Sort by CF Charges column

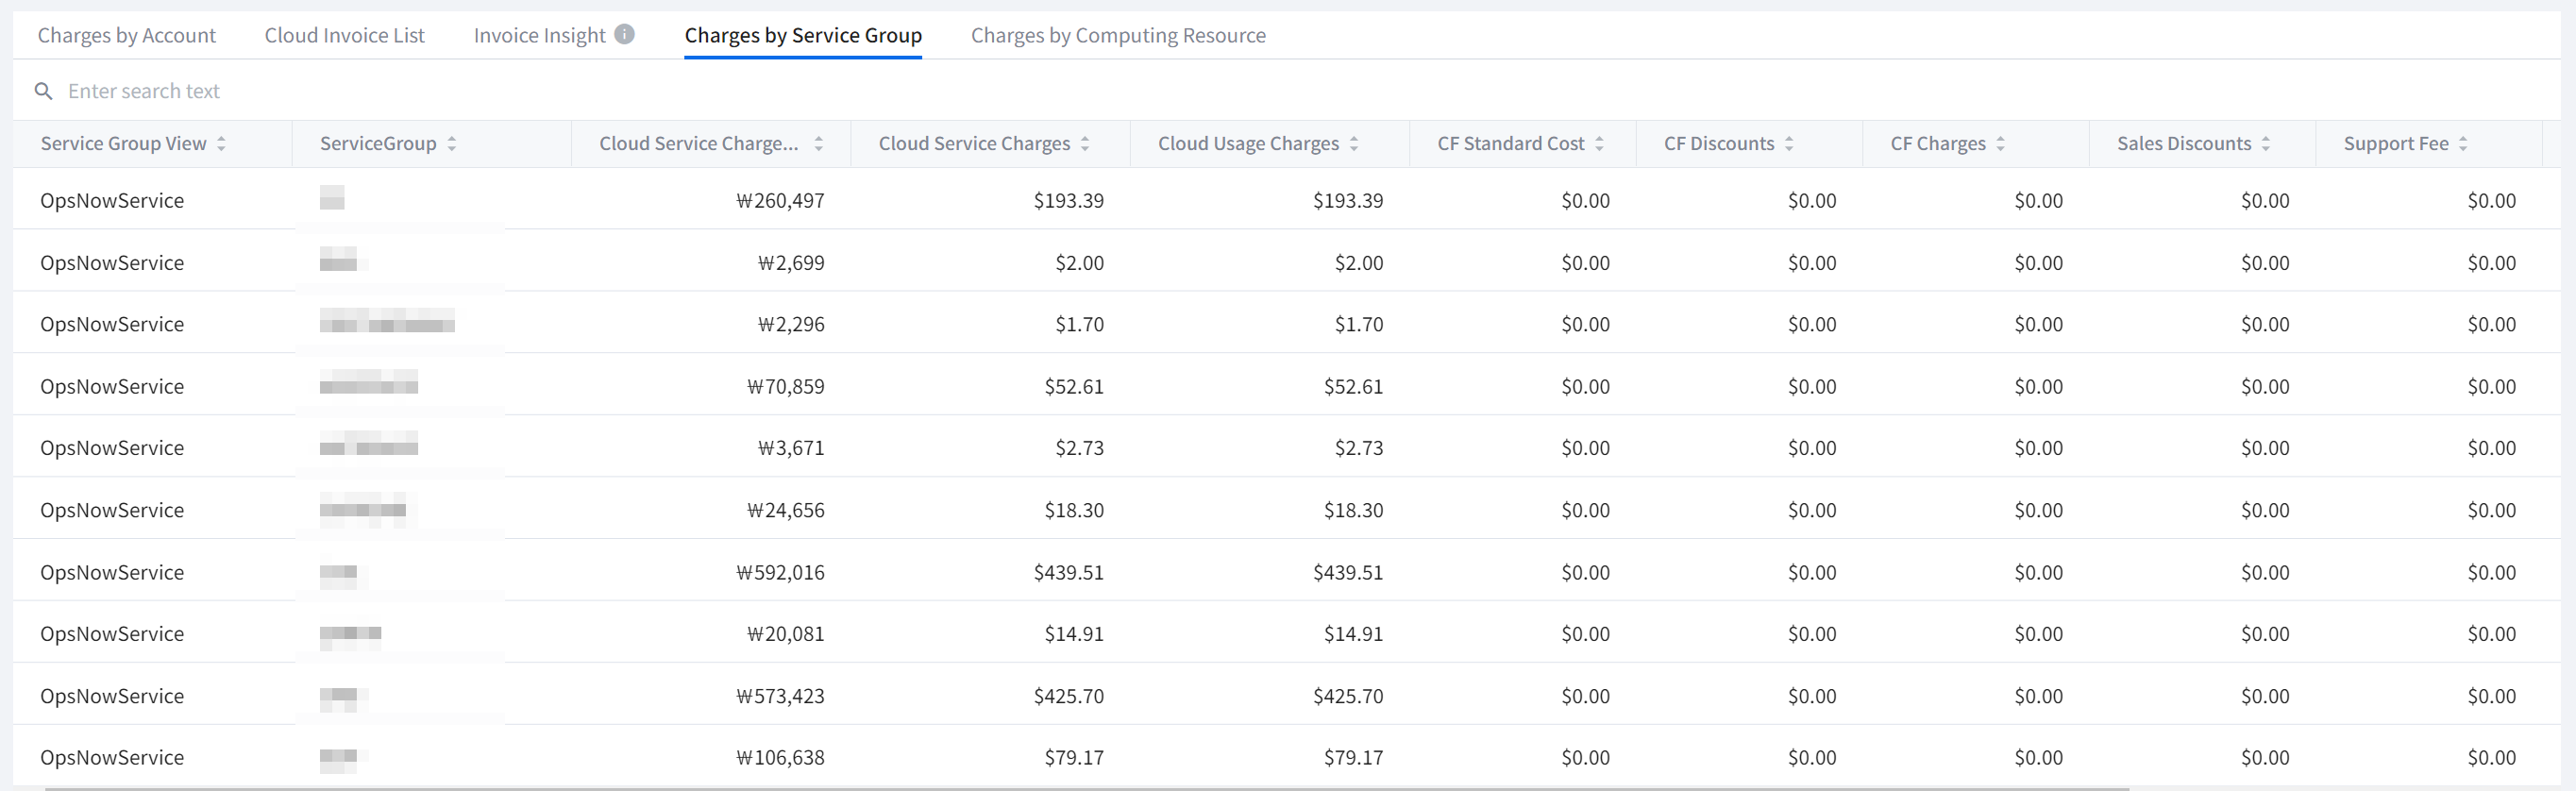point(2000,144)
